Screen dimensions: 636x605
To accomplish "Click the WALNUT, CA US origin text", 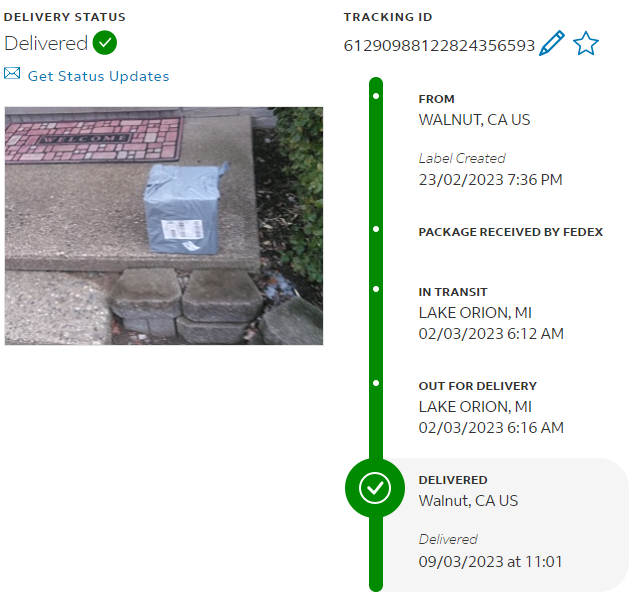I will tap(474, 120).
